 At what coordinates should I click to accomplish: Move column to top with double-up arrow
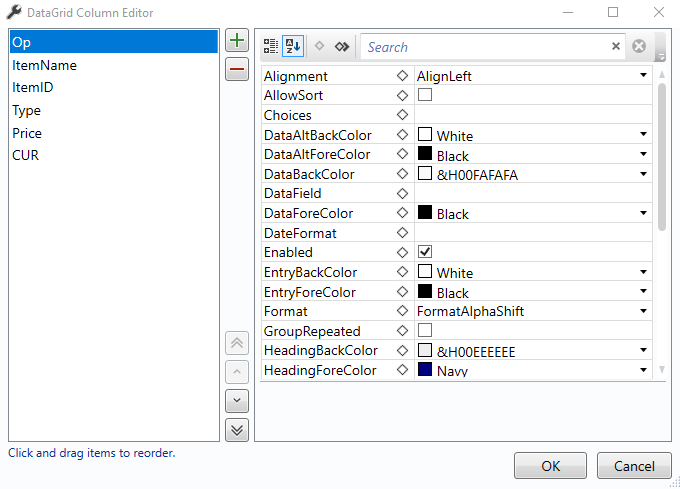click(237, 343)
